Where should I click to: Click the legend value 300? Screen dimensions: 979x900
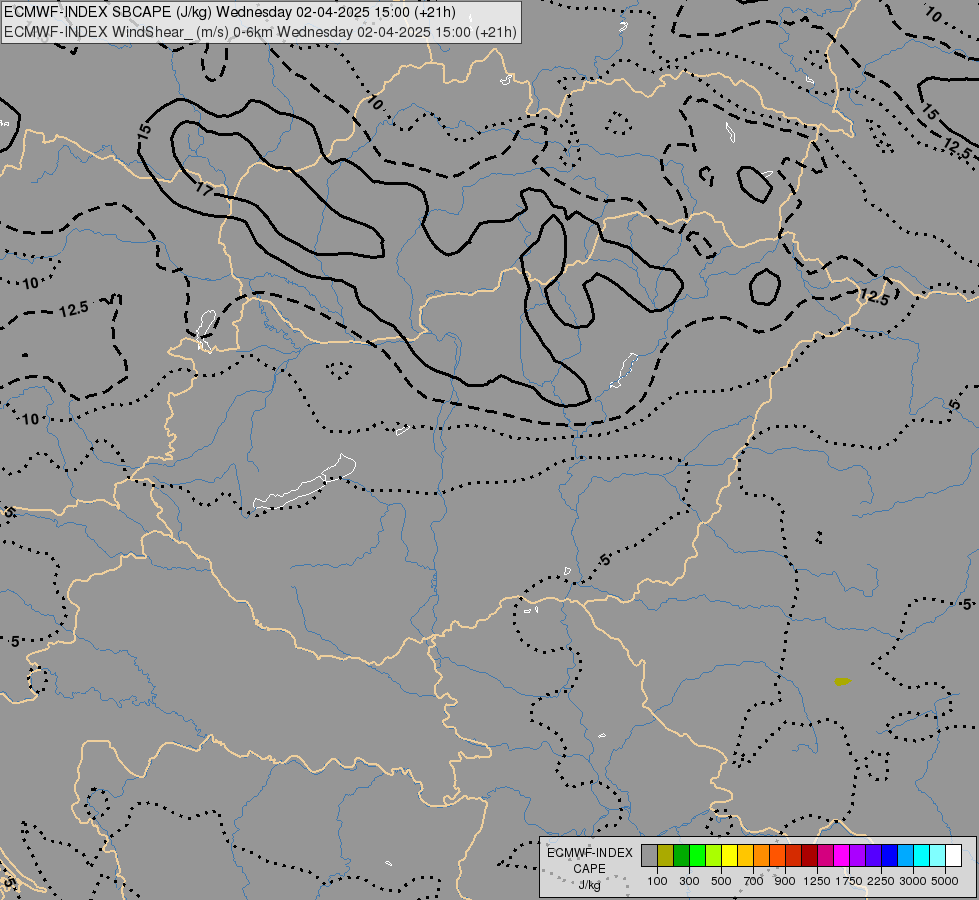689,881
